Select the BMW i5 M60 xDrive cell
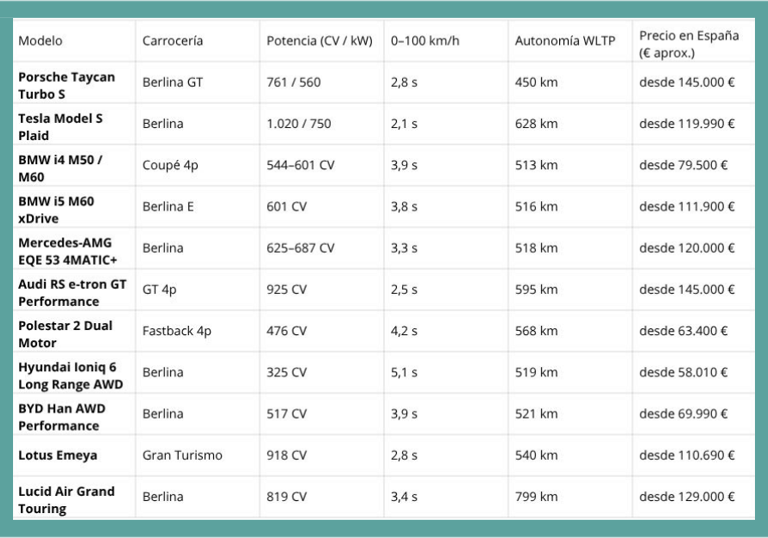This screenshot has width=768, height=538. click(56, 209)
